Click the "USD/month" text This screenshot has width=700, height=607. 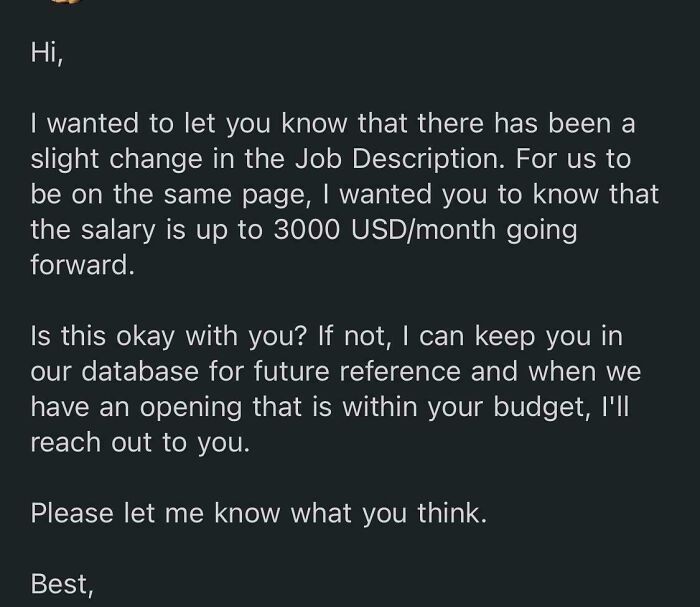pos(424,229)
